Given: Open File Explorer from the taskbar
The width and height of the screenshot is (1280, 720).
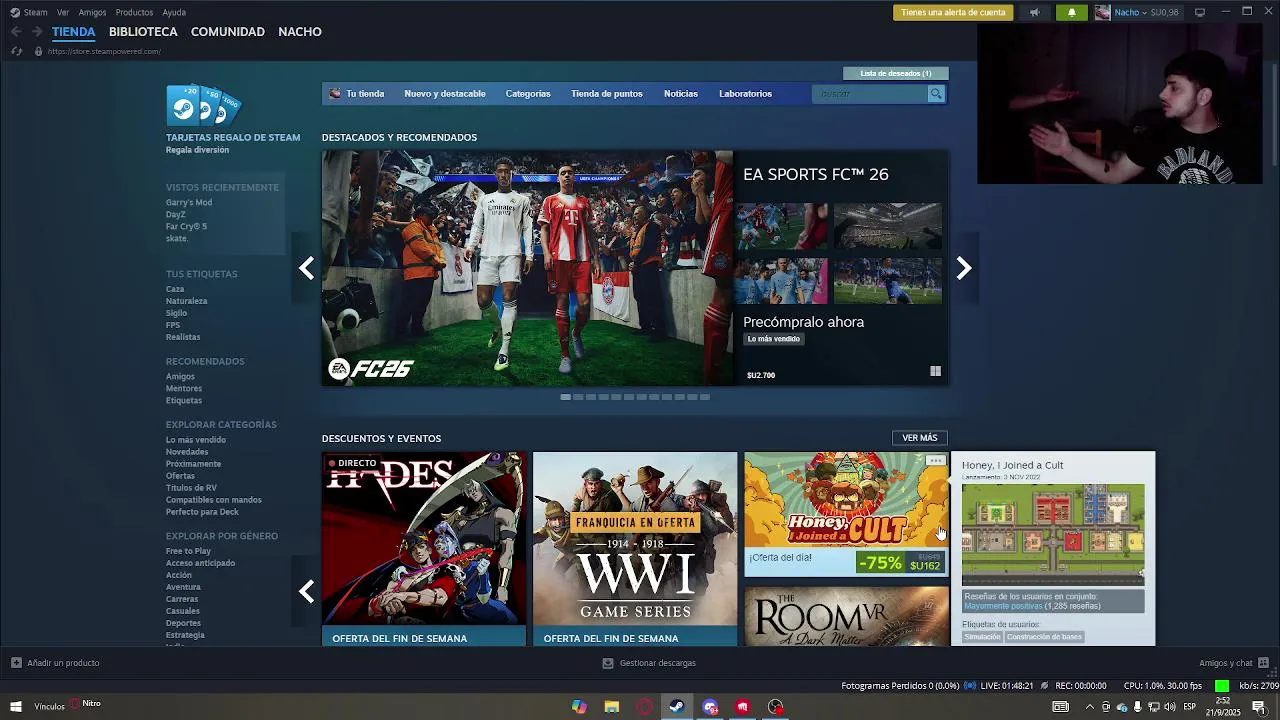Looking at the screenshot, I should (x=612, y=707).
